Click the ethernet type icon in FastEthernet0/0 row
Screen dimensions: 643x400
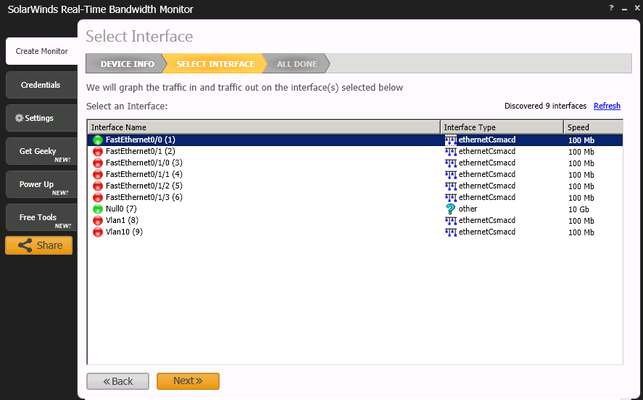pyautogui.click(x=451, y=140)
